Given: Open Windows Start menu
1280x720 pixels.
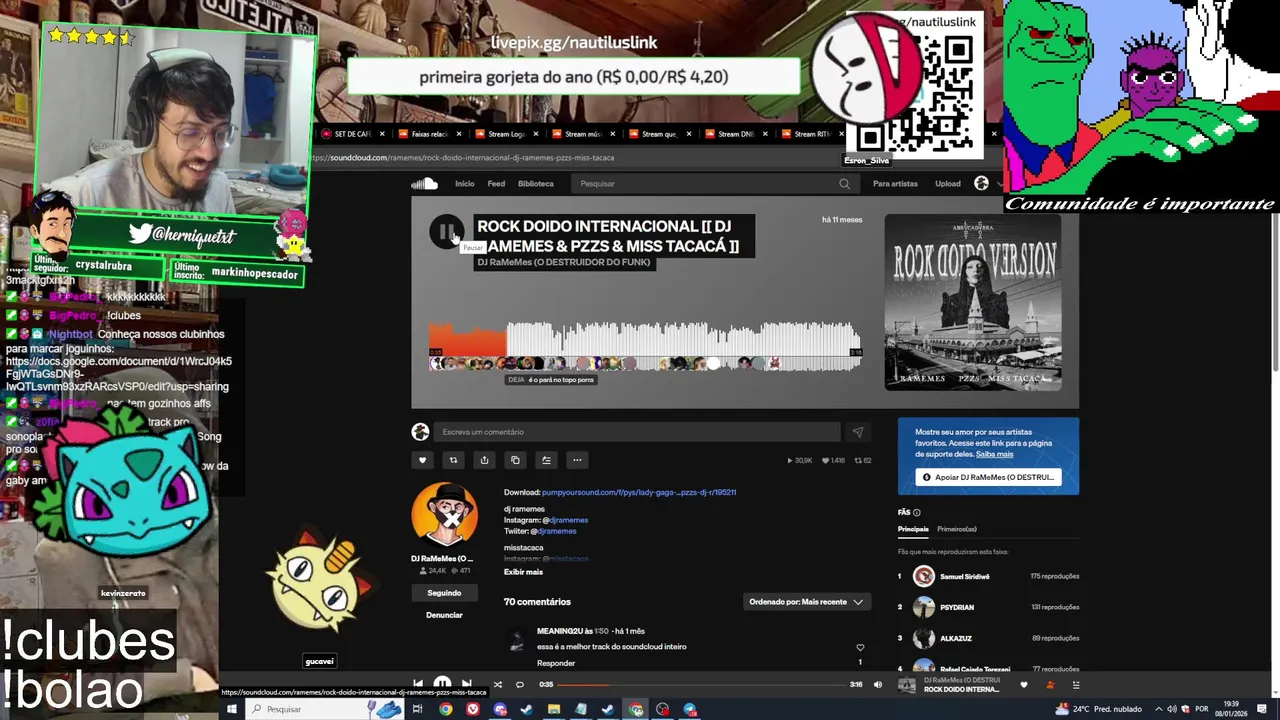Looking at the screenshot, I should click(x=231, y=709).
